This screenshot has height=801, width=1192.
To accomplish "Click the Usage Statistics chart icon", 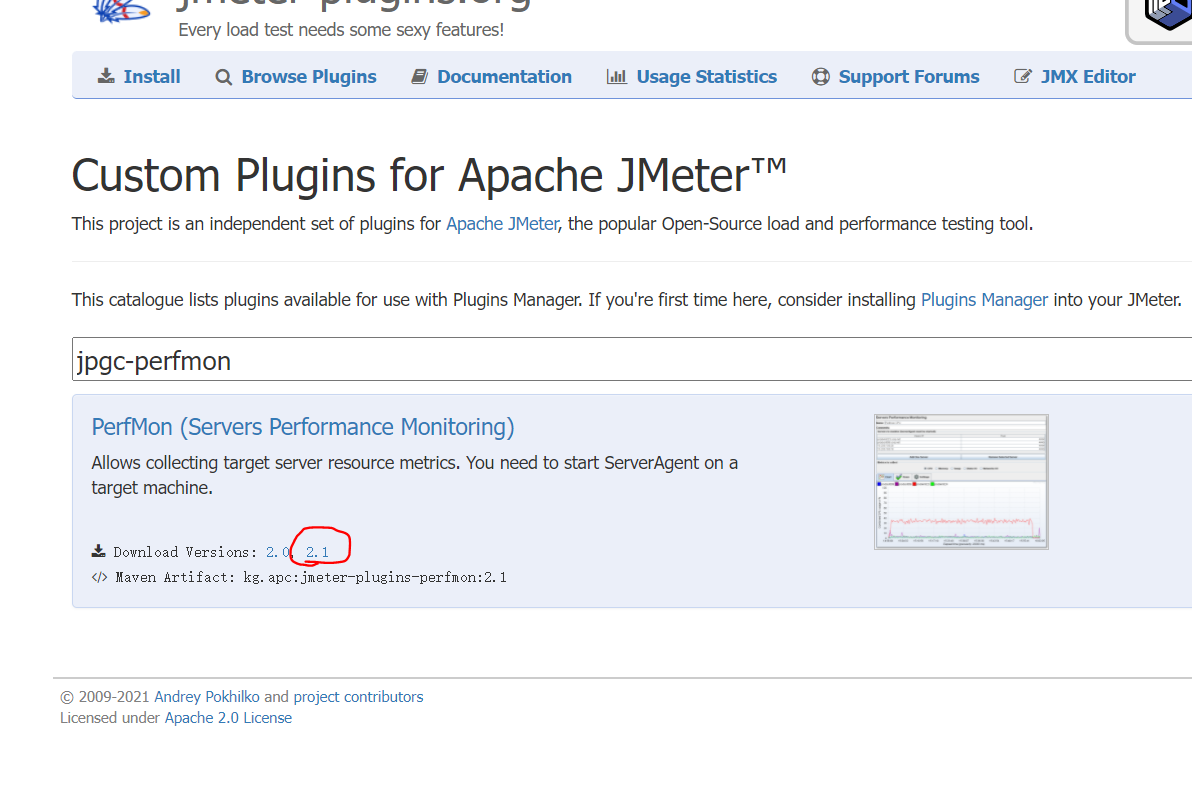I will [617, 76].
